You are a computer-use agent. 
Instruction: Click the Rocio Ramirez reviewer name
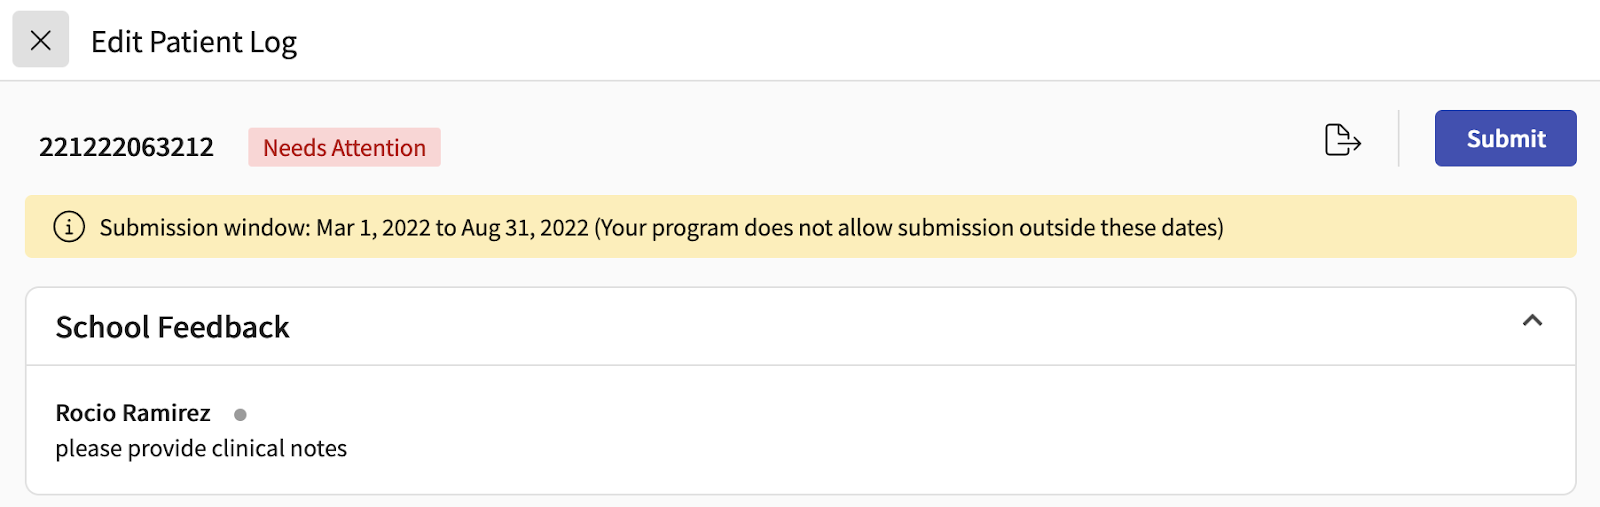click(133, 413)
